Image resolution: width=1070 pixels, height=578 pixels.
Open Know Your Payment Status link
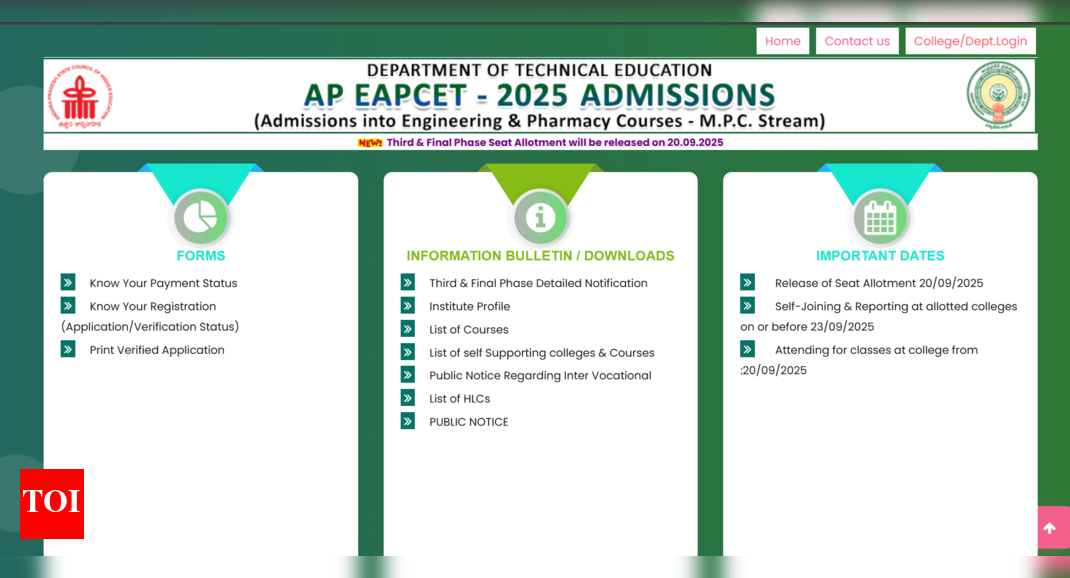(x=163, y=283)
